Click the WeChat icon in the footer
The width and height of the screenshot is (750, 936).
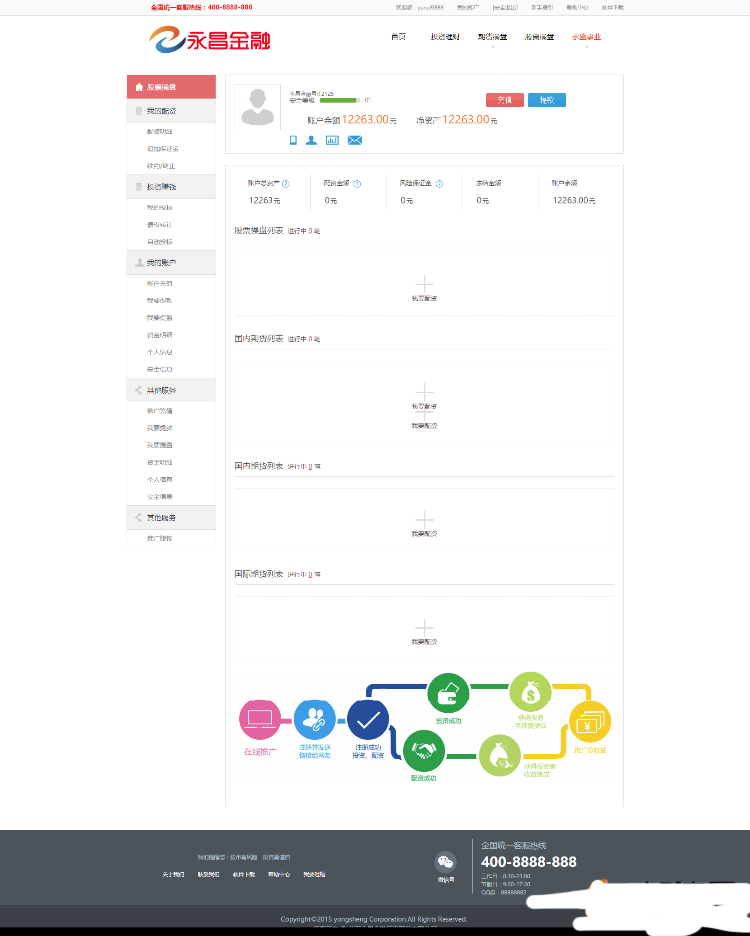(x=445, y=862)
